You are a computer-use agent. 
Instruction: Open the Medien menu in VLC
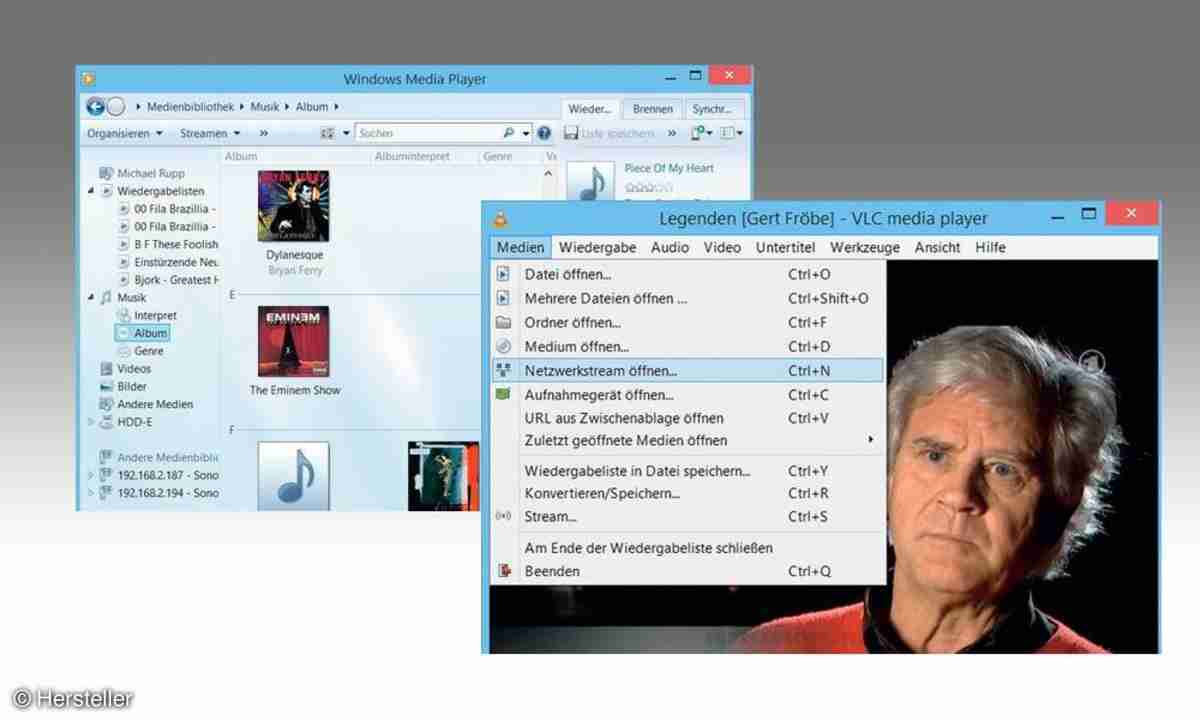pos(521,247)
